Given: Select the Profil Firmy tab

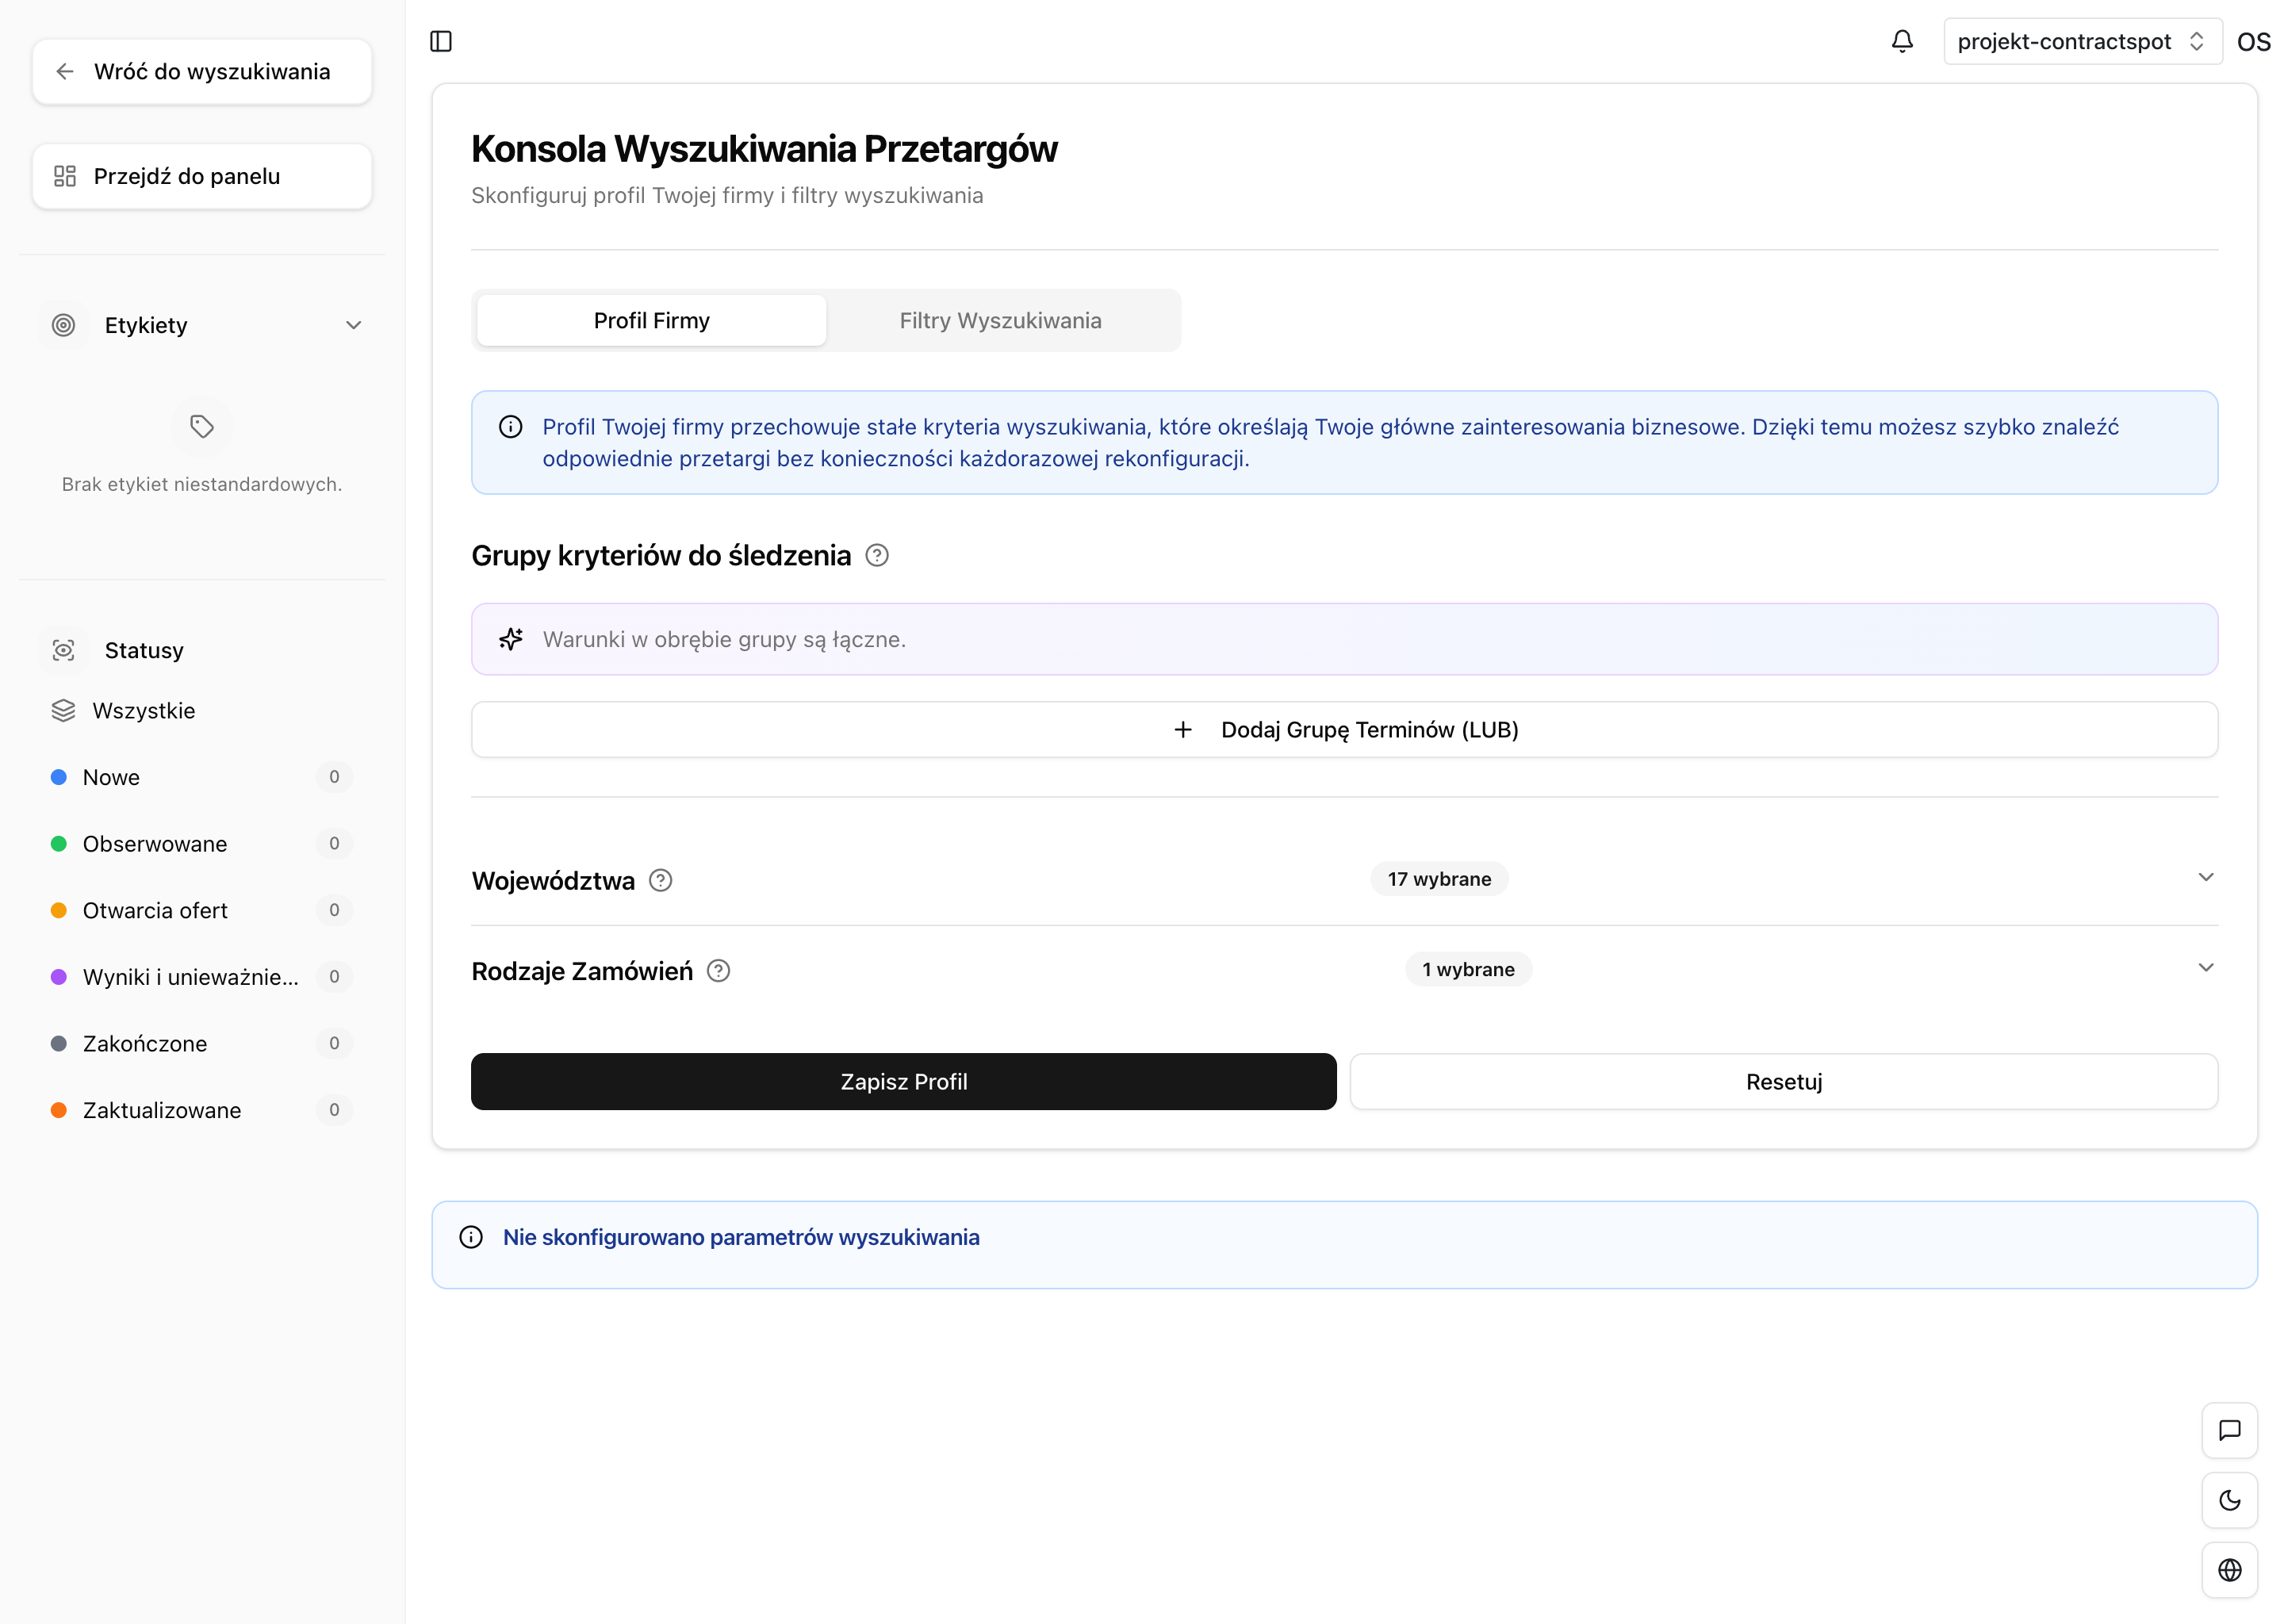Looking at the screenshot, I should [x=651, y=320].
